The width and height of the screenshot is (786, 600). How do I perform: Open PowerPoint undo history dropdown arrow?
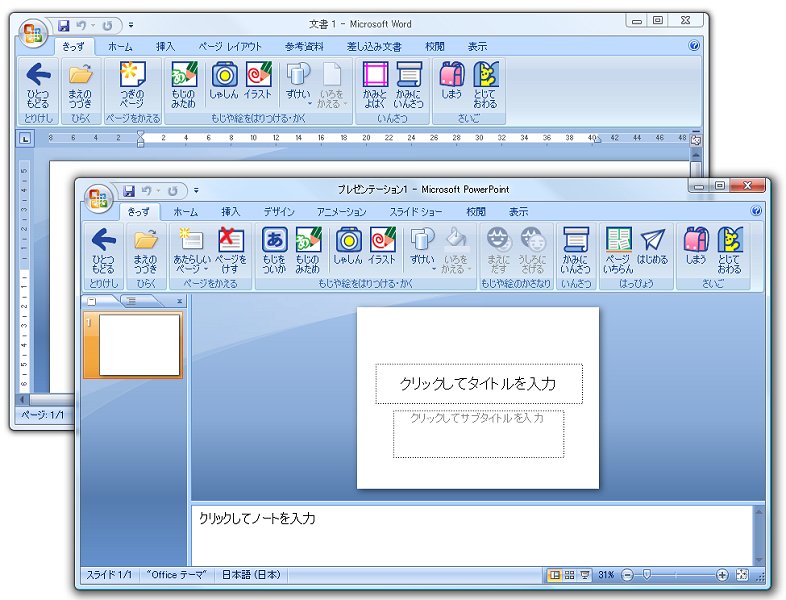pyautogui.click(x=158, y=190)
